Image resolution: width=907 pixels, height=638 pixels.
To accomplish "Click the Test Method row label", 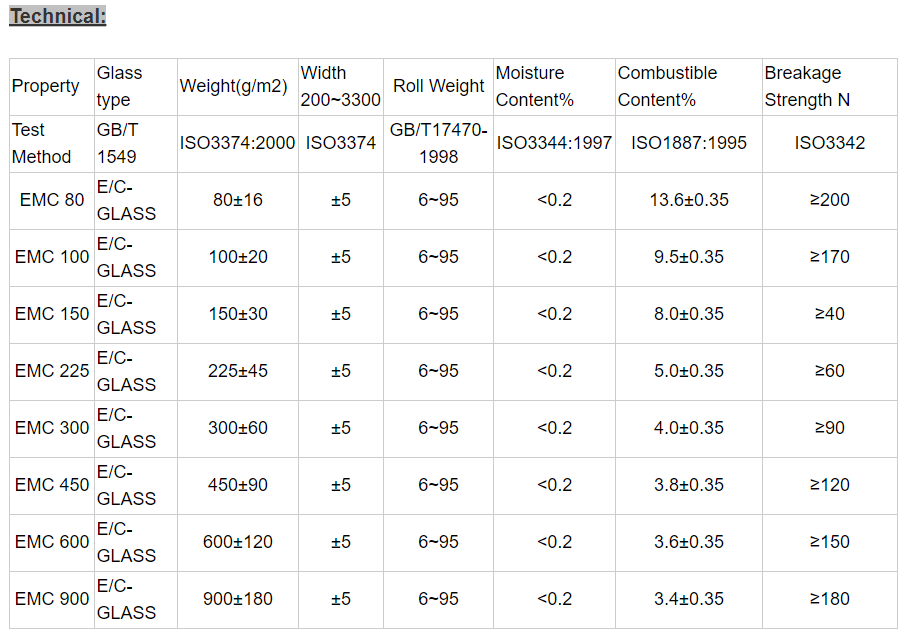I will tap(42, 143).
